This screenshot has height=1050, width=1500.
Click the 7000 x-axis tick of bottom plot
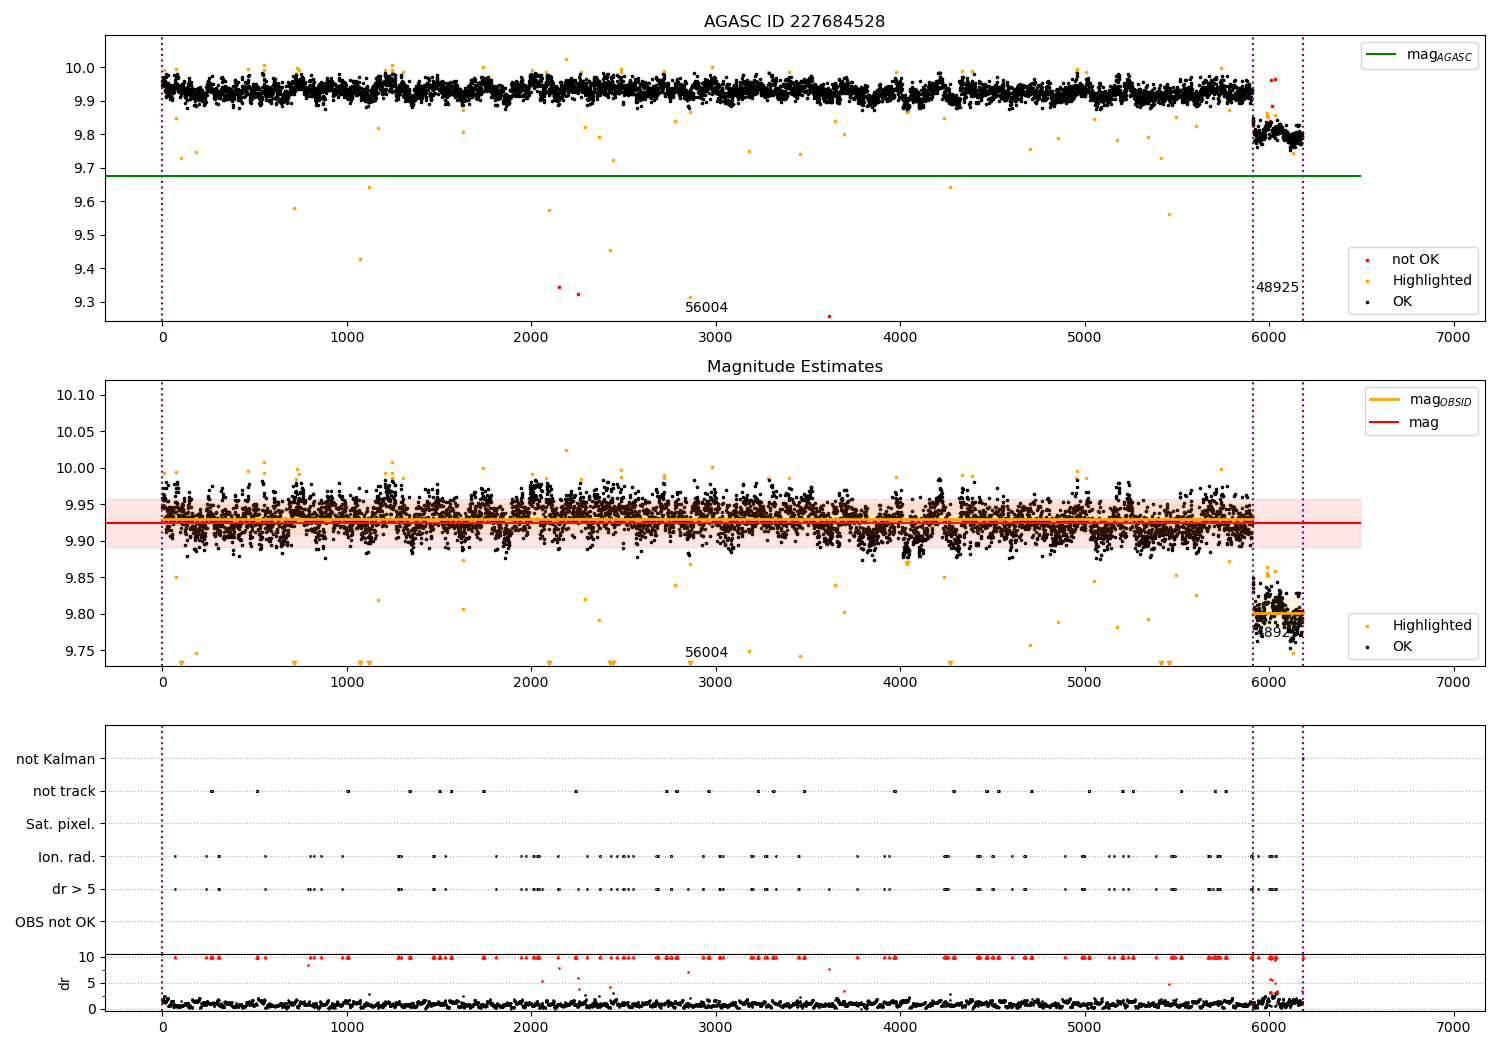[1453, 1027]
